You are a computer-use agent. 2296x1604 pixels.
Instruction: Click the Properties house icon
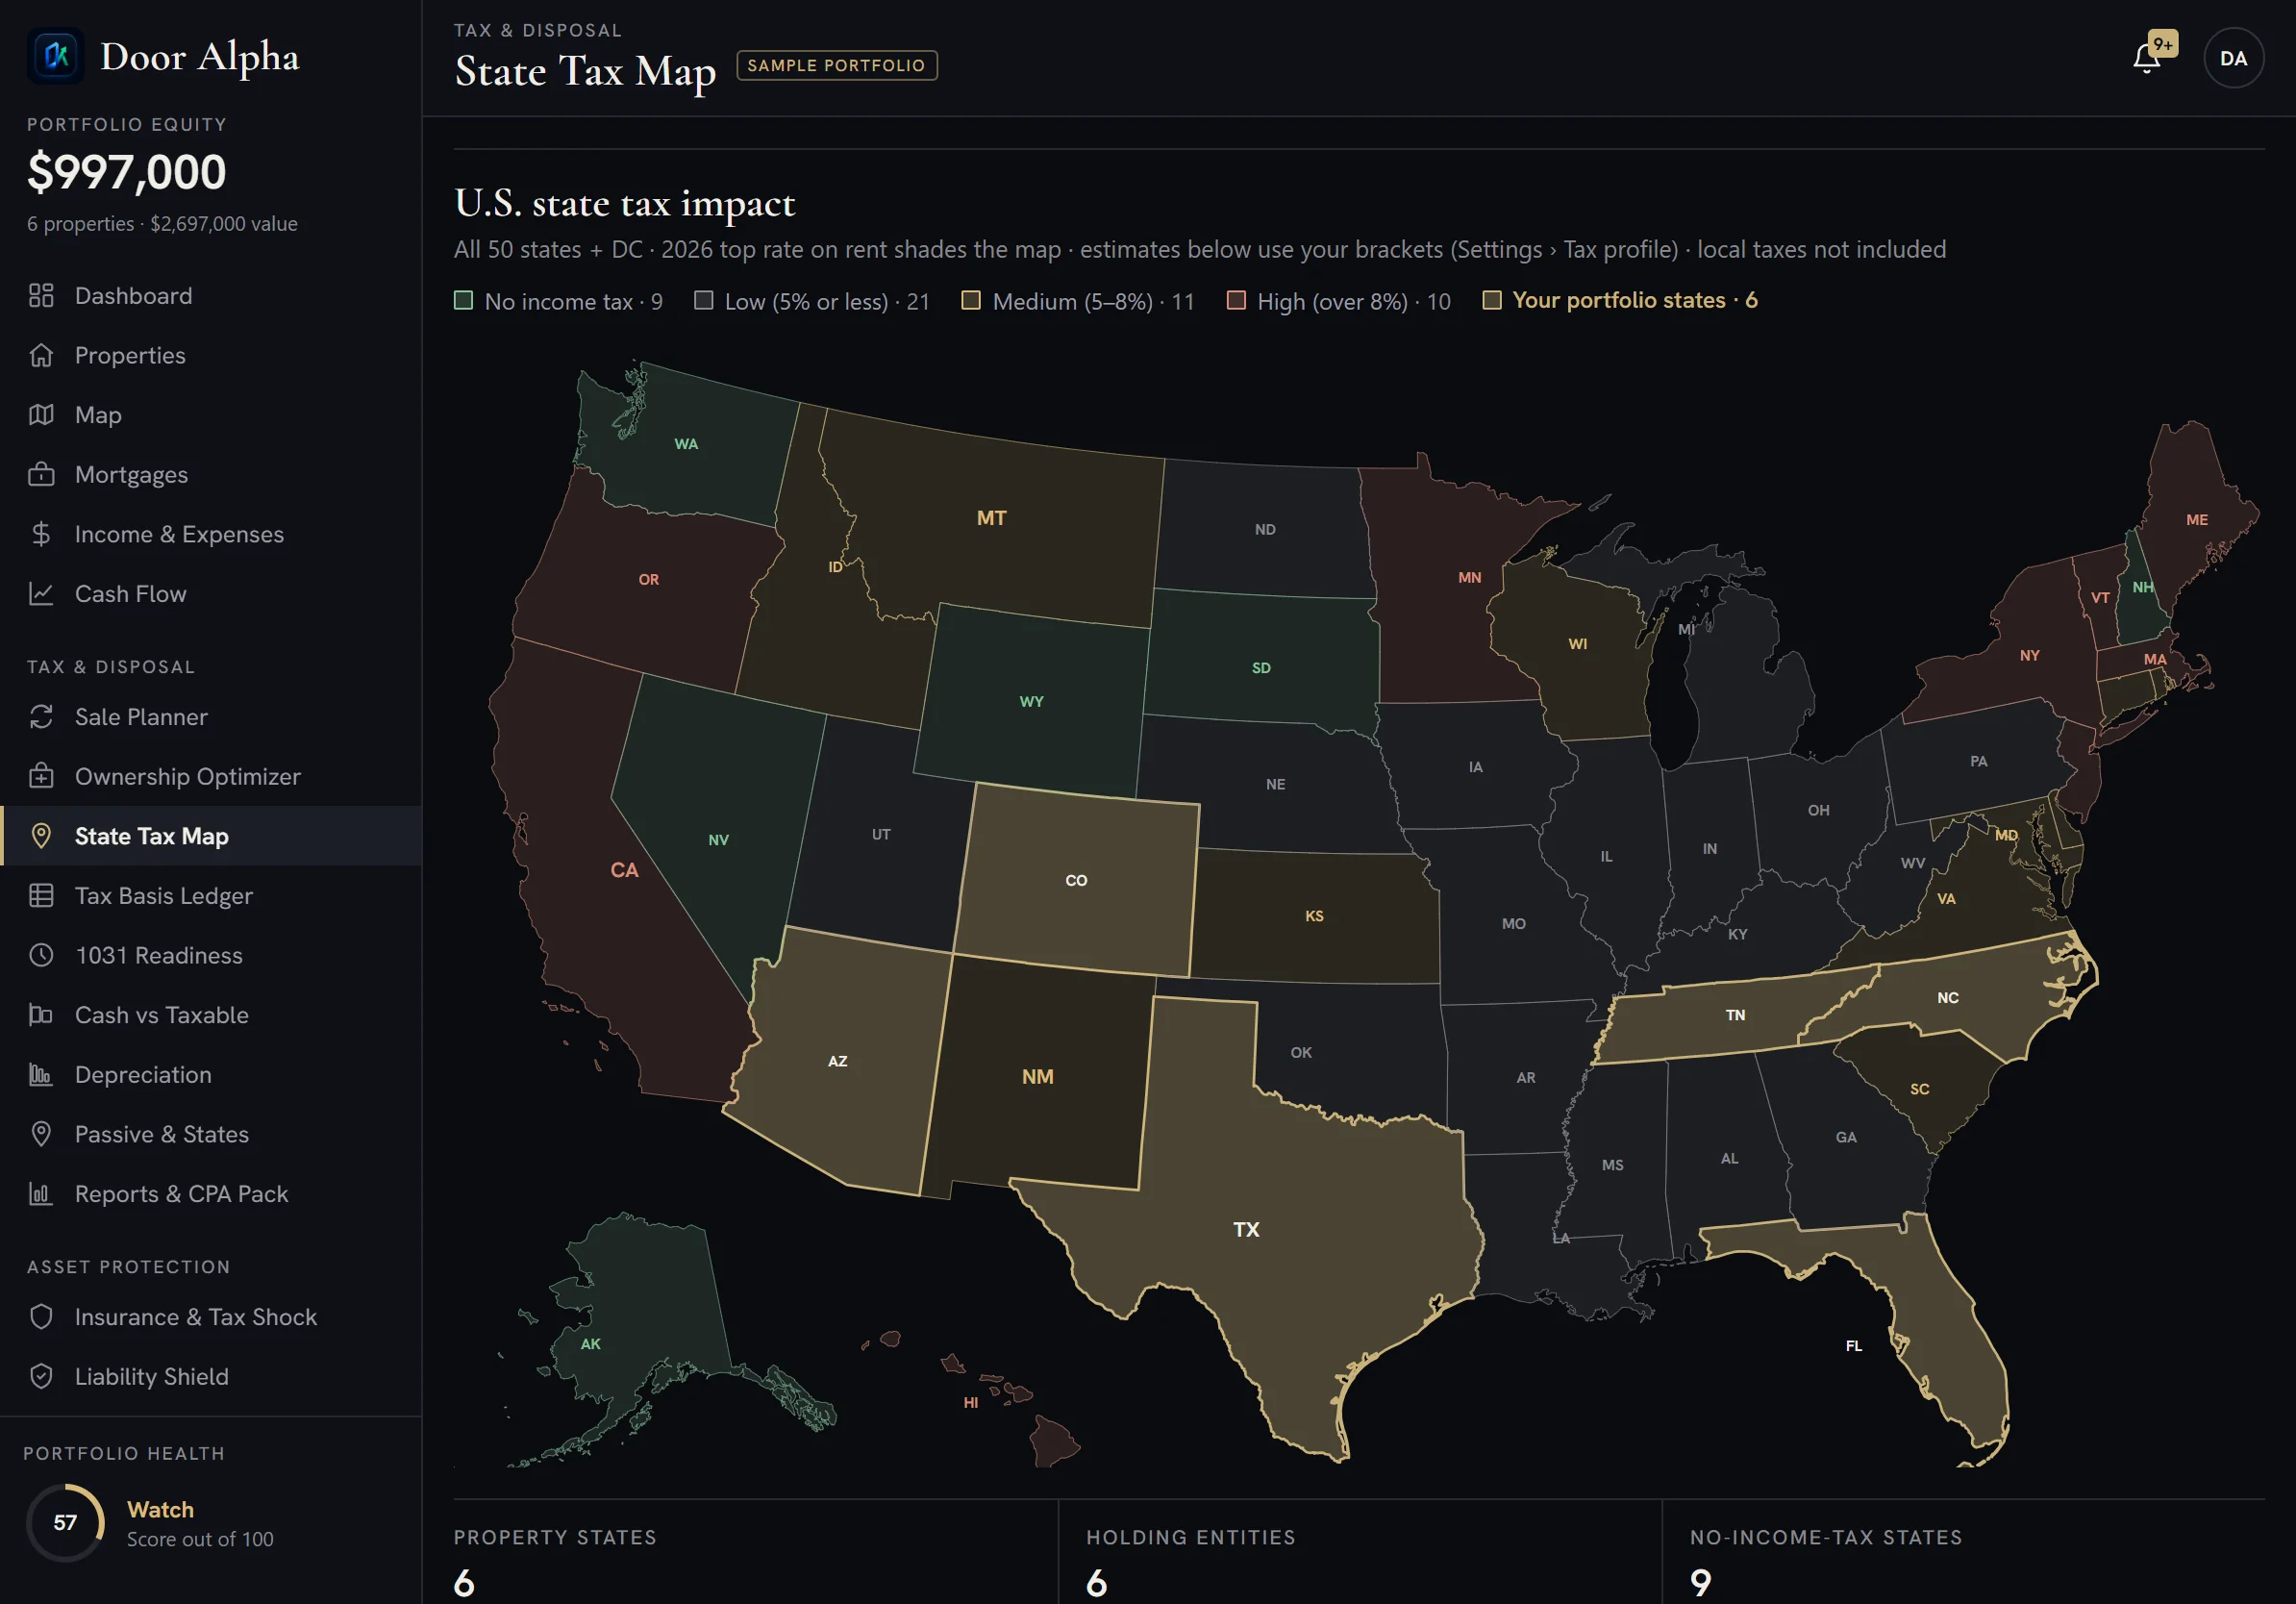tap(41, 355)
